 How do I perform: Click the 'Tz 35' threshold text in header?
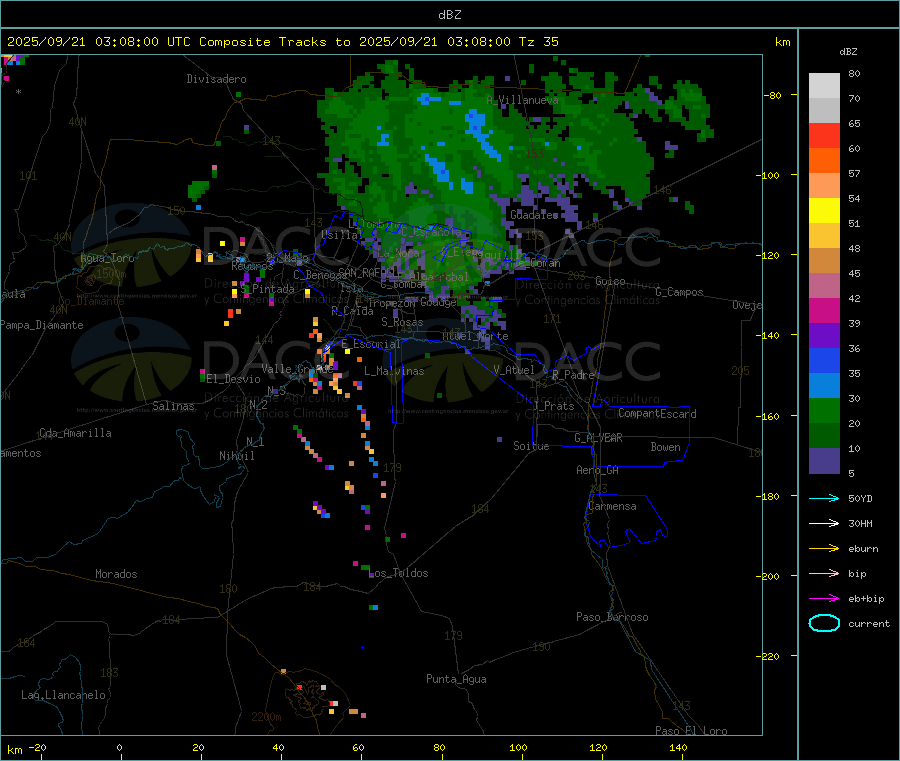pyautogui.click(x=538, y=42)
